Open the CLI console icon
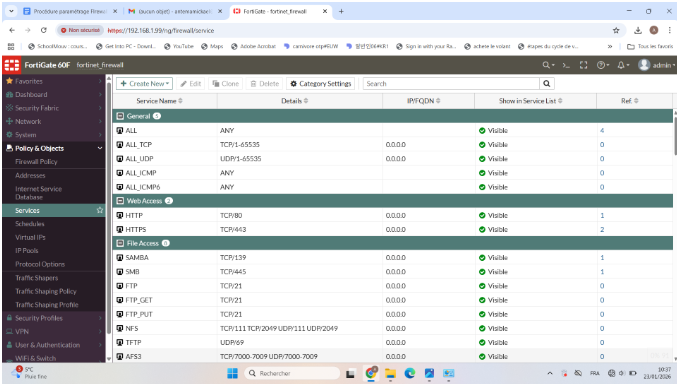The image size is (677, 387). [x=566, y=65]
